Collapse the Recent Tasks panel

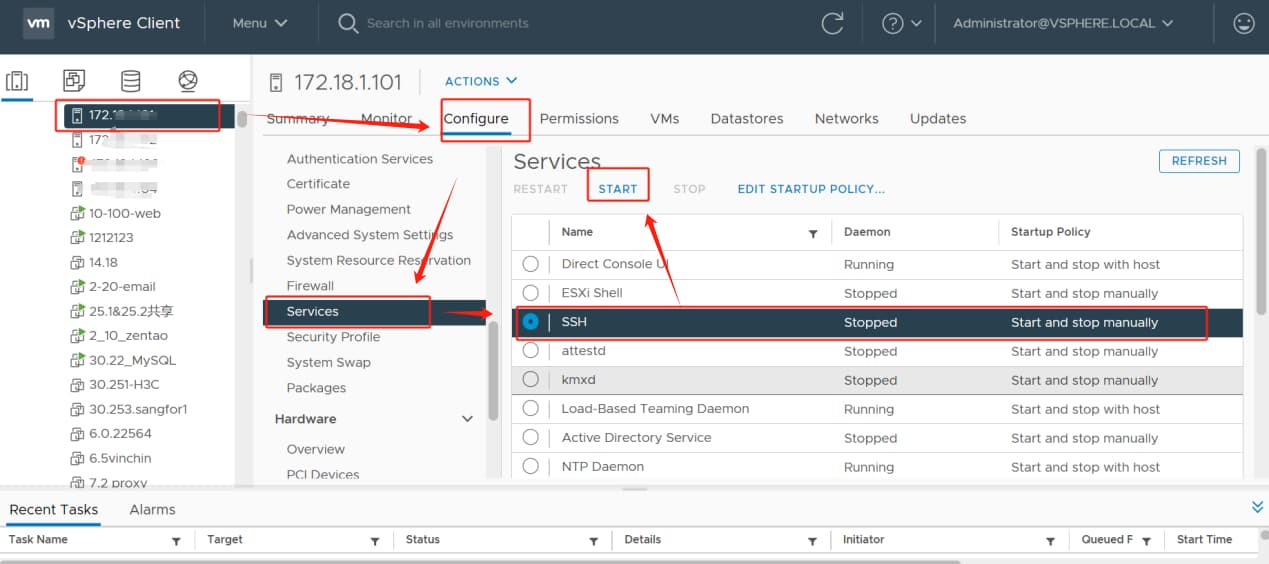click(1257, 508)
